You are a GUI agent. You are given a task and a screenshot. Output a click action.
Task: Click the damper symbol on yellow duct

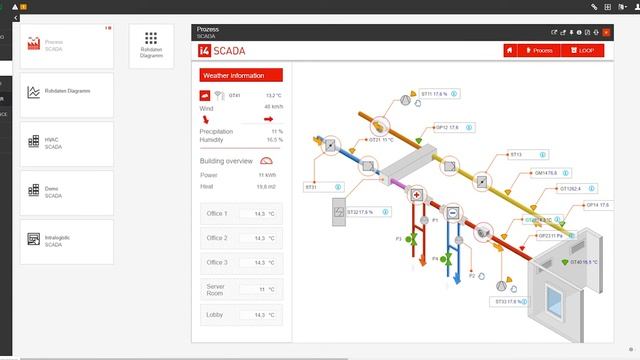point(482,181)
